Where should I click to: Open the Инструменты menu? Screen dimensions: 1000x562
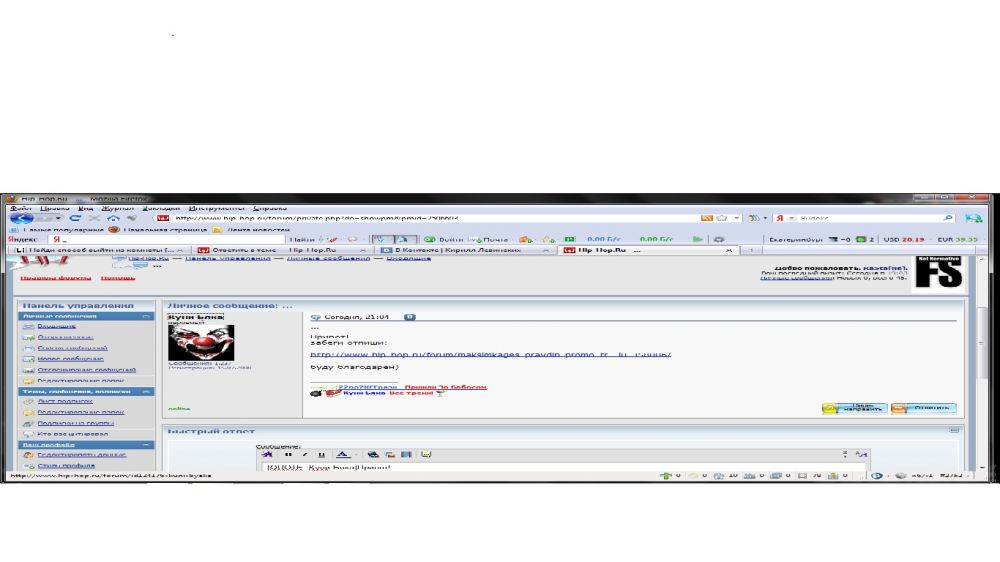tap(216, 208)
